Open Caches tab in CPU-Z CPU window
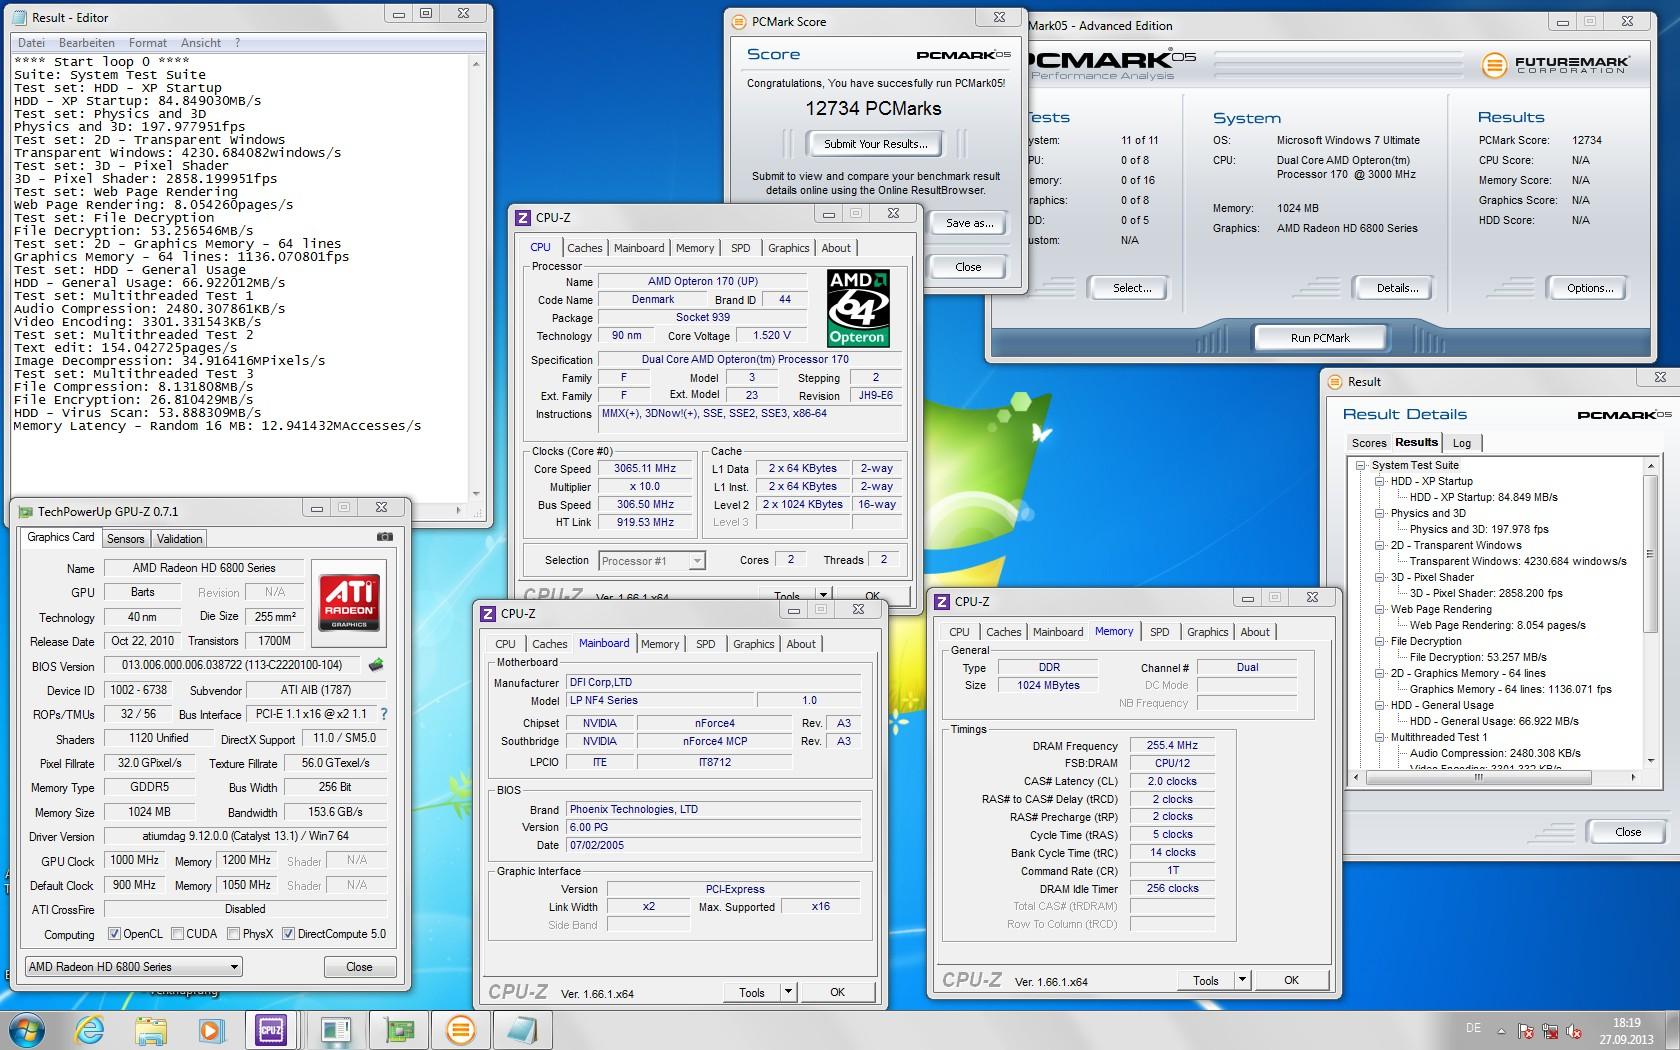The height and width of the screenshot is (1050, 1680). point(585,248)
